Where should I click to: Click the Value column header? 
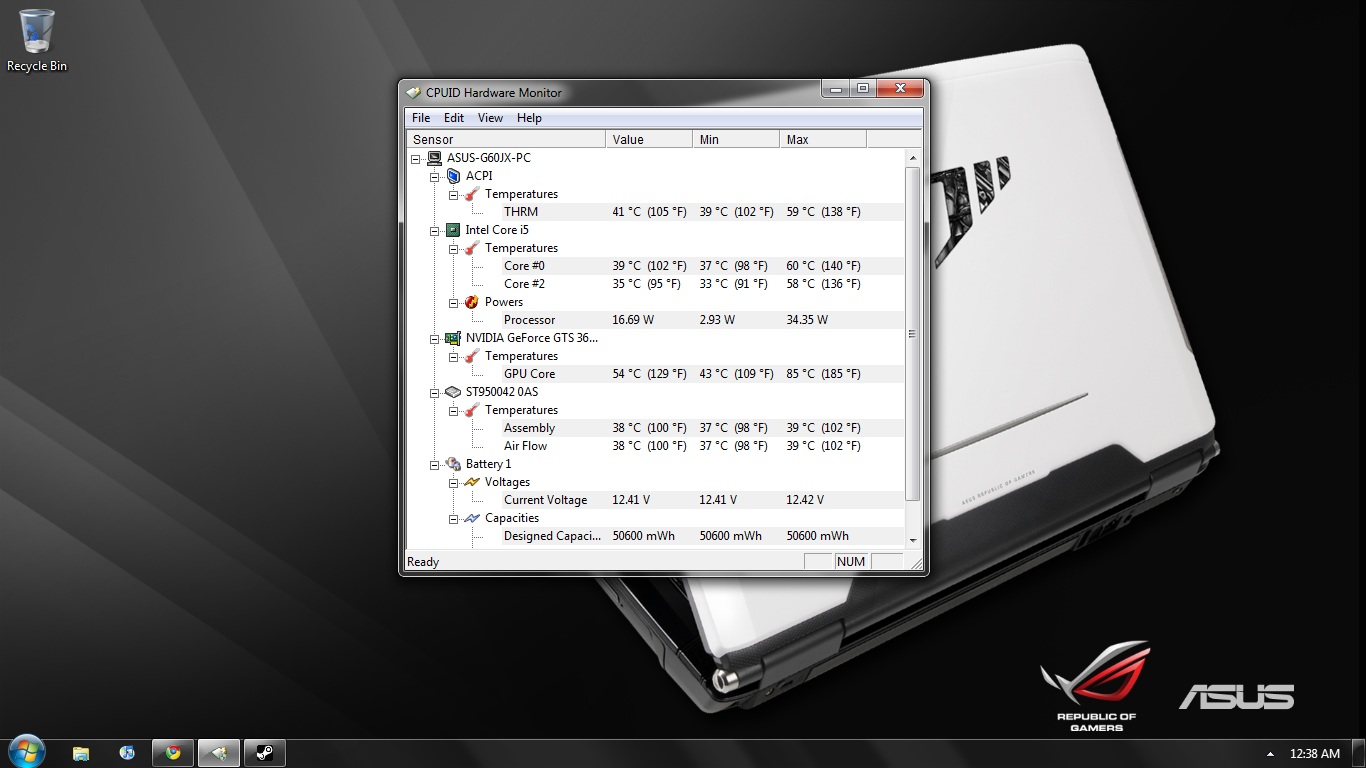(649, 139)
